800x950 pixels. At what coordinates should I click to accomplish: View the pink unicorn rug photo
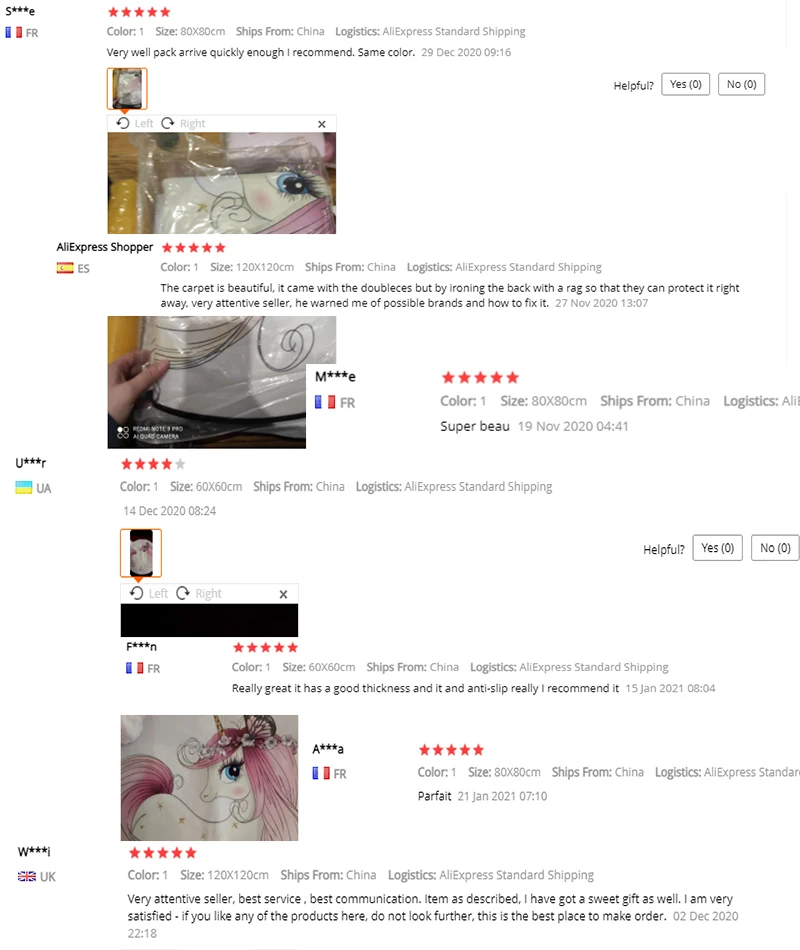coord(209,778)
